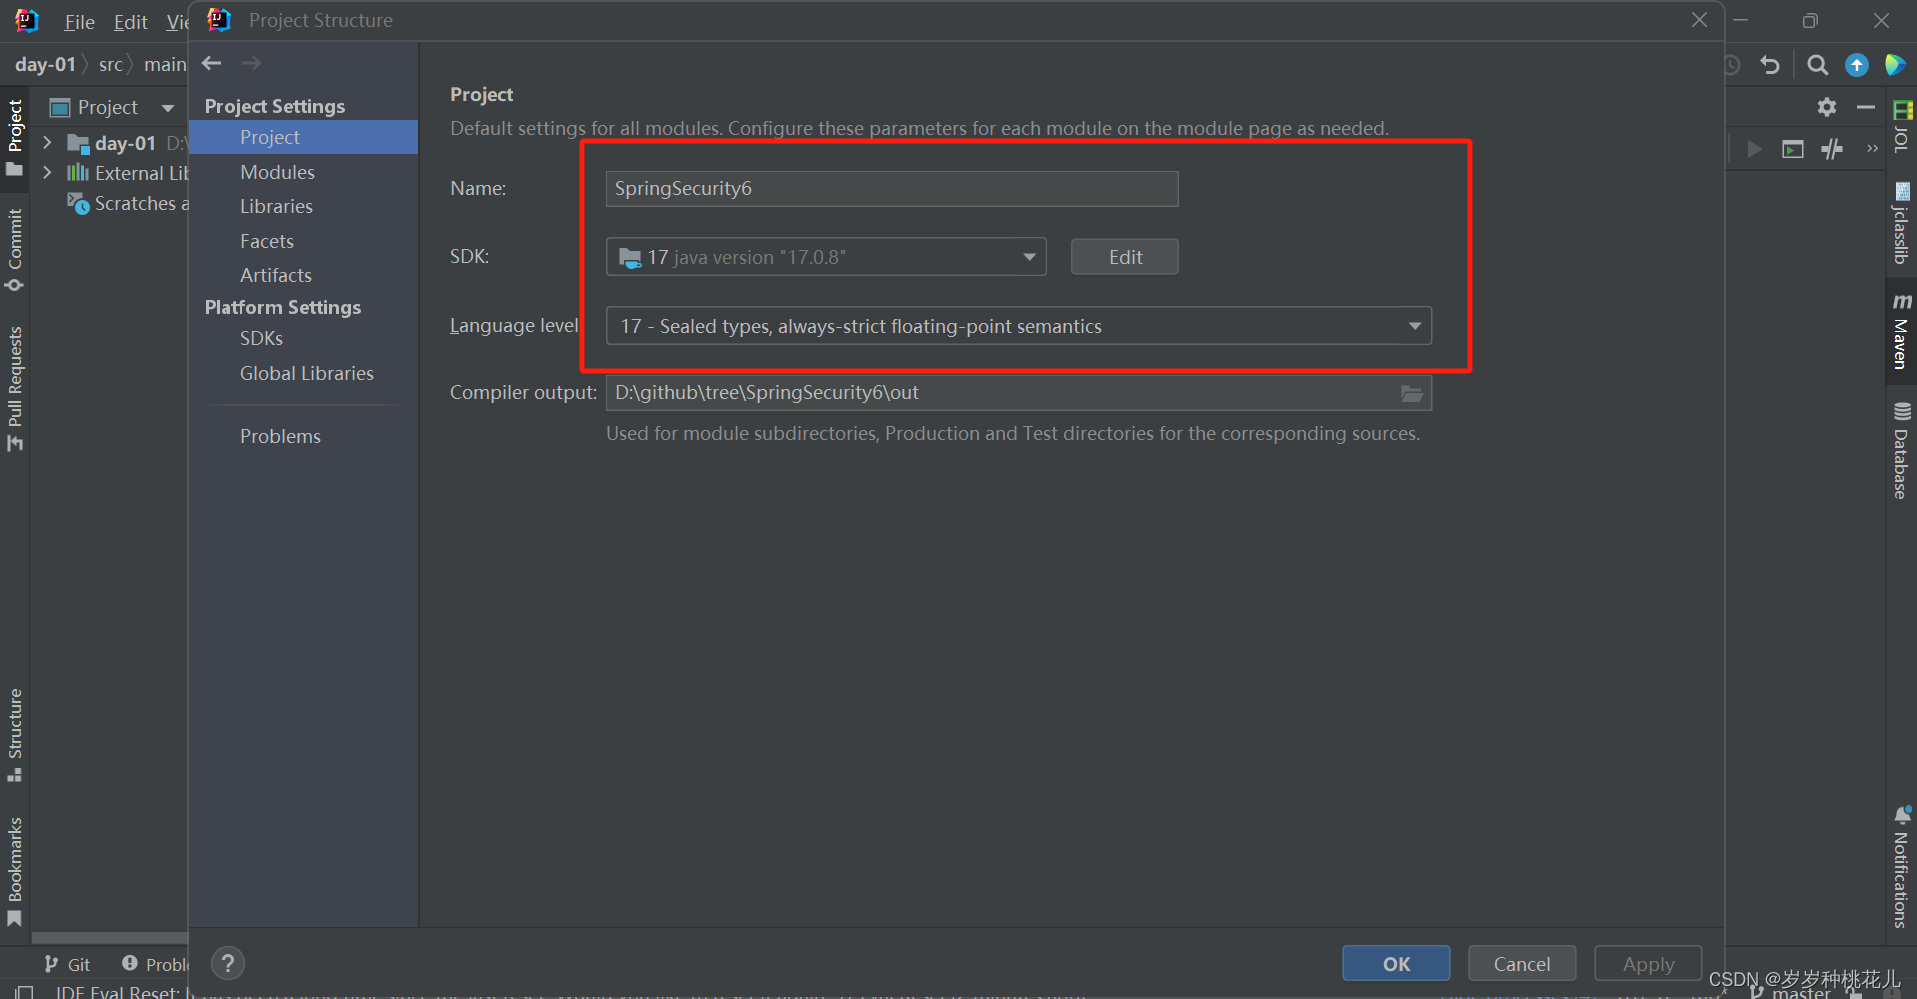
Task: Click the Search Everywhere magnifier icon
Action: tap(1817, 64)
